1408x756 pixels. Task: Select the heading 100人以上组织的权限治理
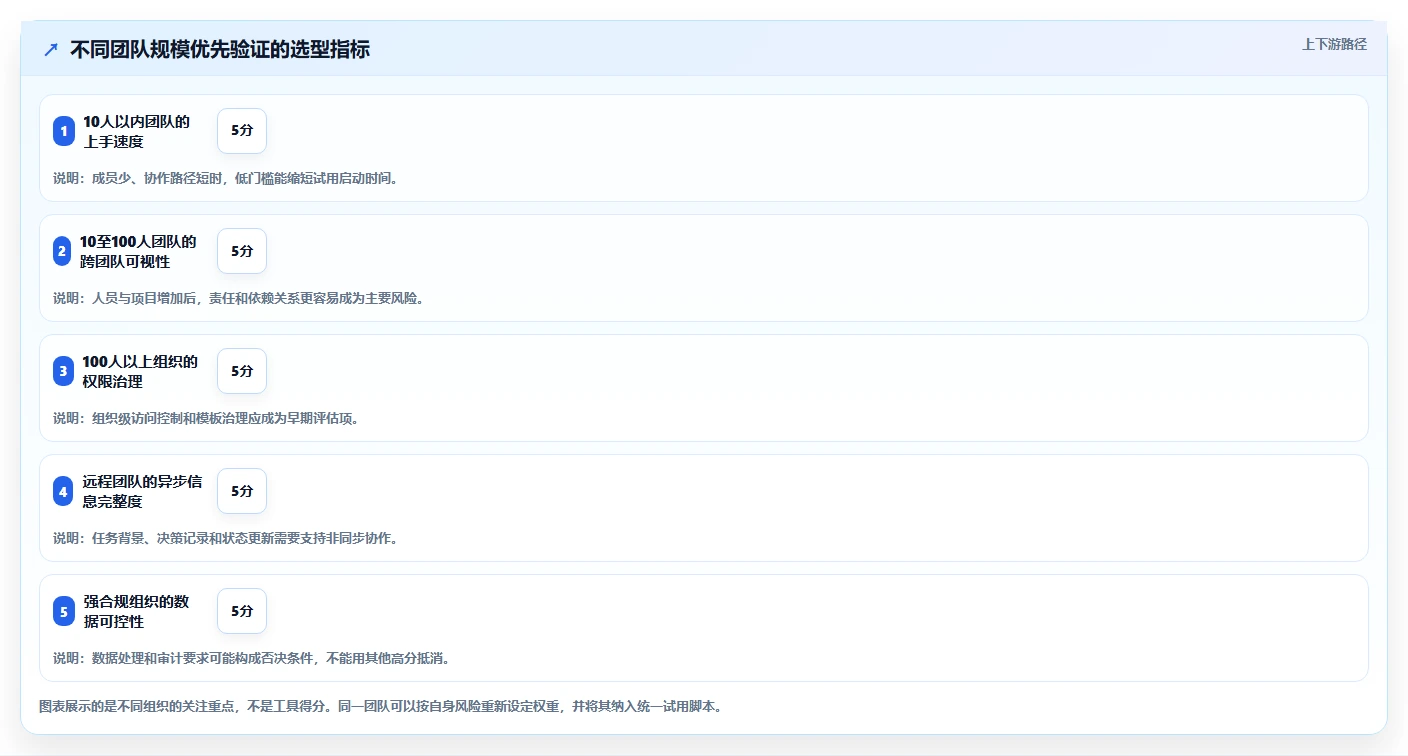click(x=141, y=371)
